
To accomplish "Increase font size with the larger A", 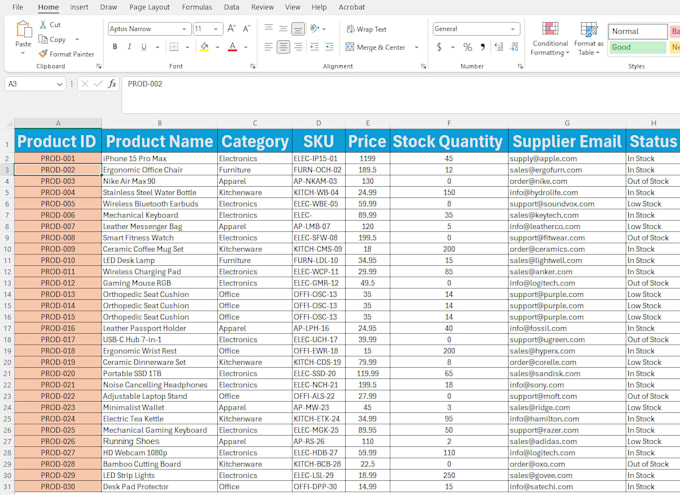I will (x=232, y=29).
